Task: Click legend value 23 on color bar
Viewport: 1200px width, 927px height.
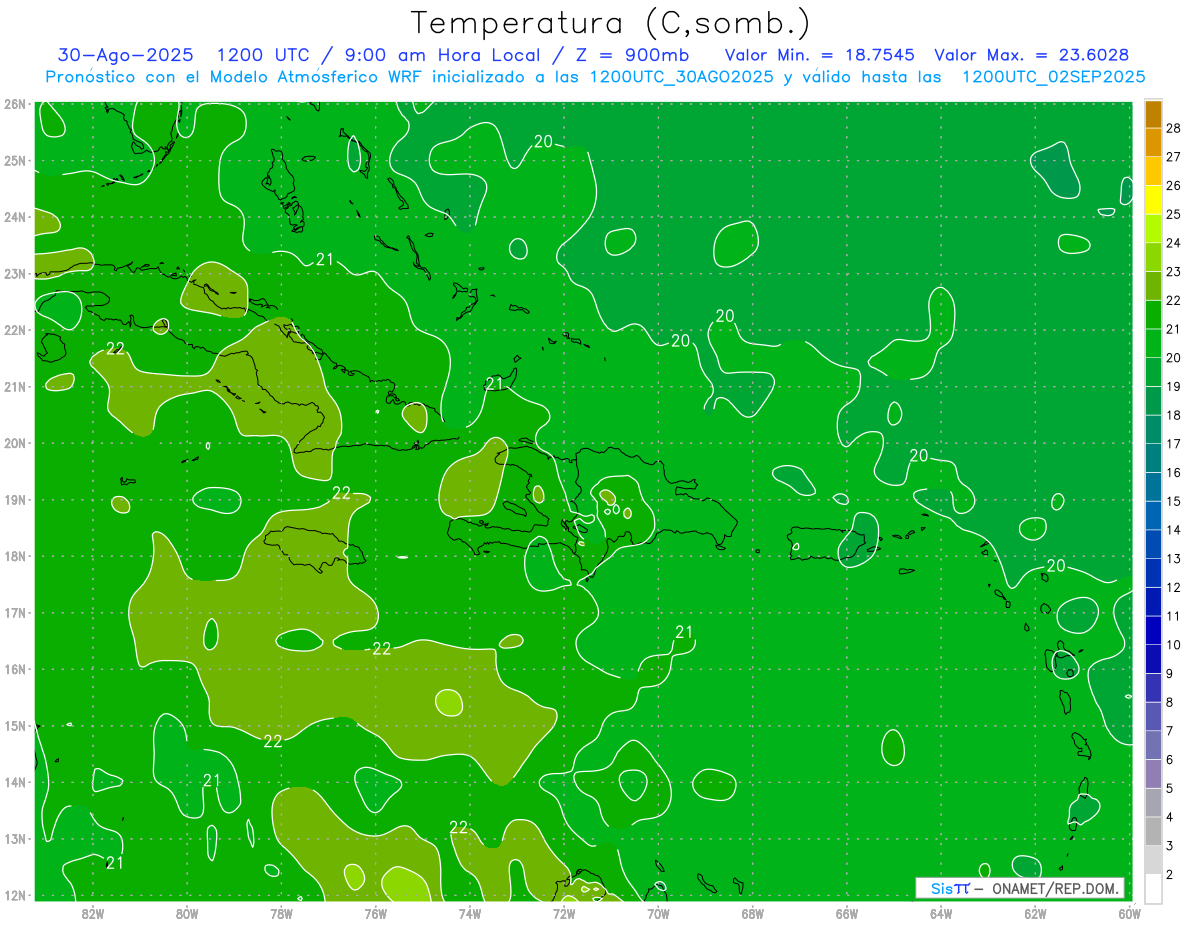Action: tap(1173, 272)
